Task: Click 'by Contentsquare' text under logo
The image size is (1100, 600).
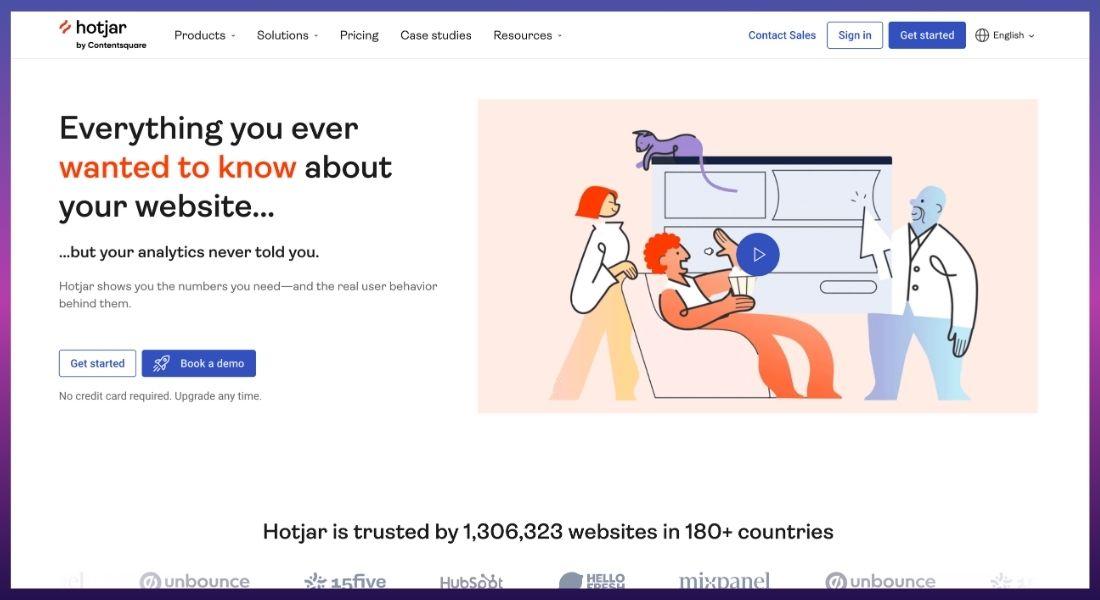Action: pyautogui.click(x=111, y=46)
